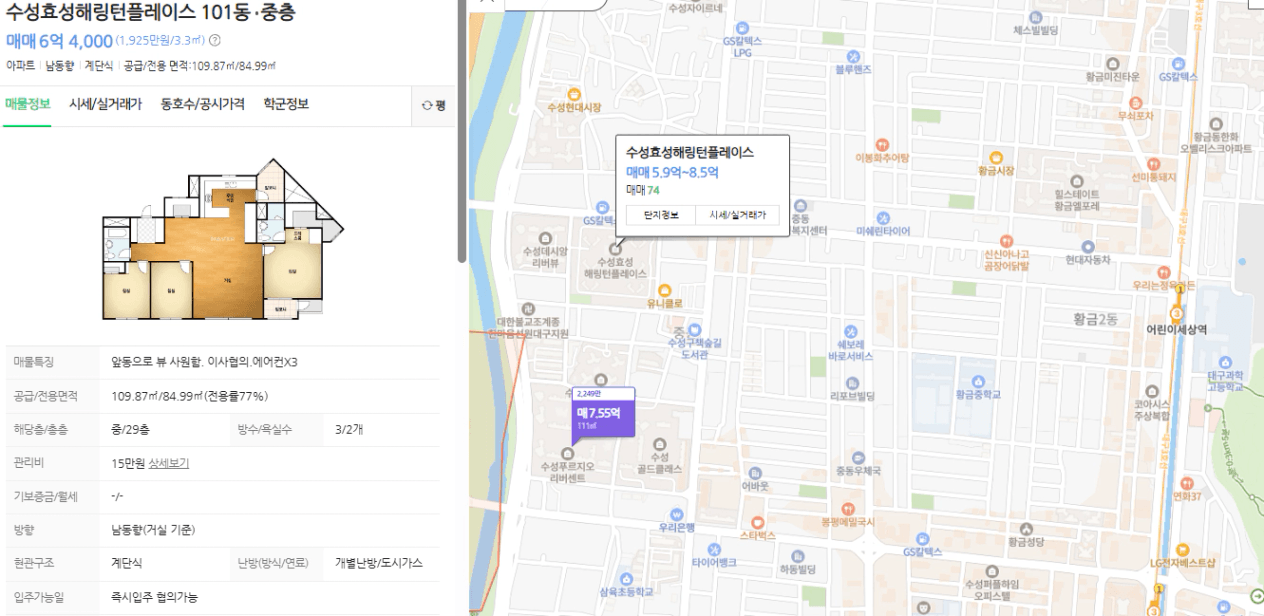This screenshot has width=1264, height=616.
Task: Open the 관리비 상세보기 link
Action: [169, 463]
